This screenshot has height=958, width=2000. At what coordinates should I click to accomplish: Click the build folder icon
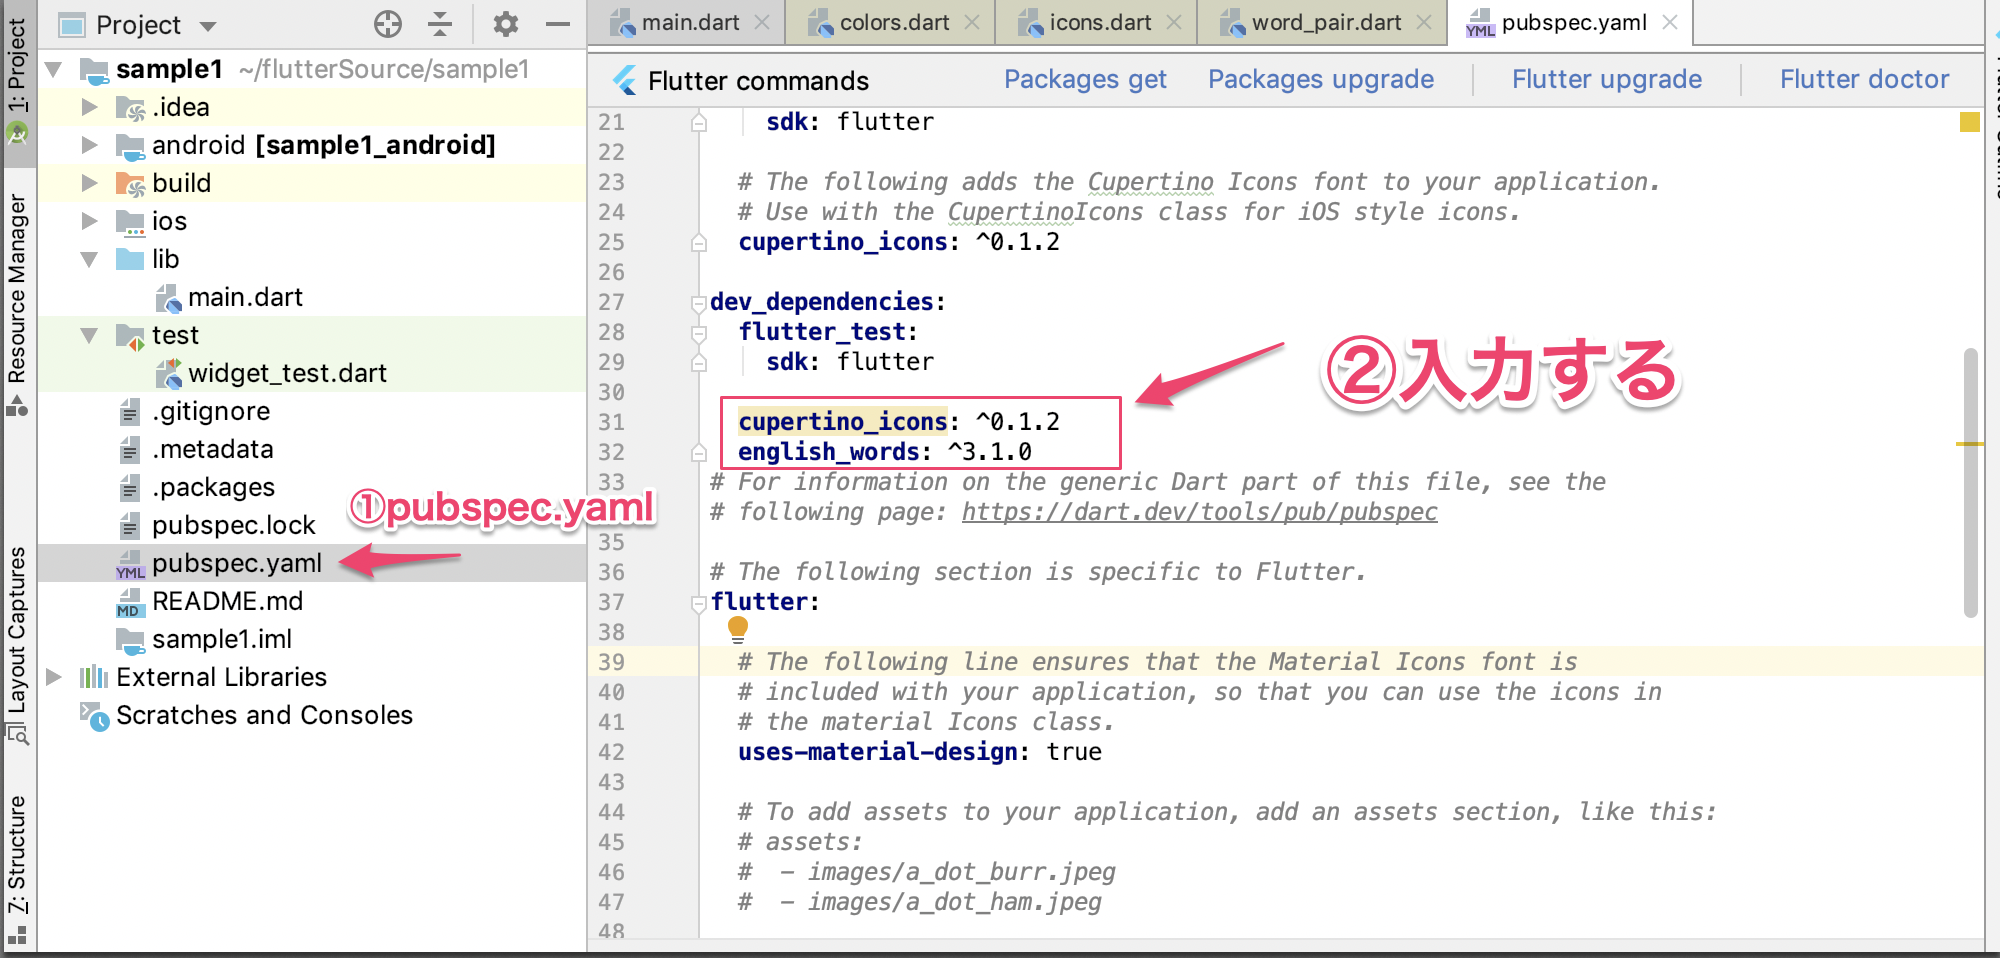click(130, 183)
